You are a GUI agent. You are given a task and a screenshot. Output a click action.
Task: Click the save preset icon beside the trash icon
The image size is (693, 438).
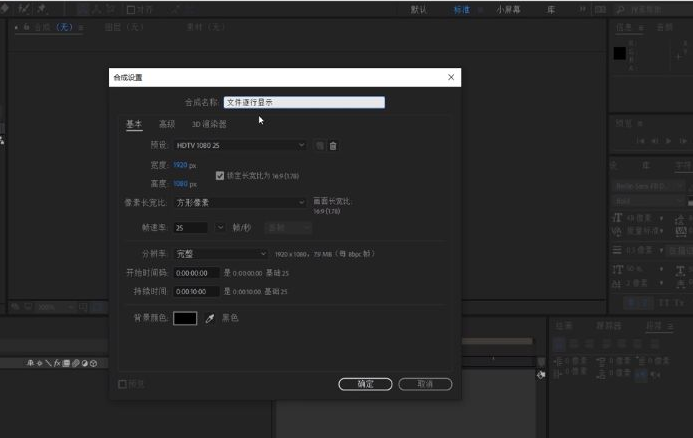click(320, 146)
